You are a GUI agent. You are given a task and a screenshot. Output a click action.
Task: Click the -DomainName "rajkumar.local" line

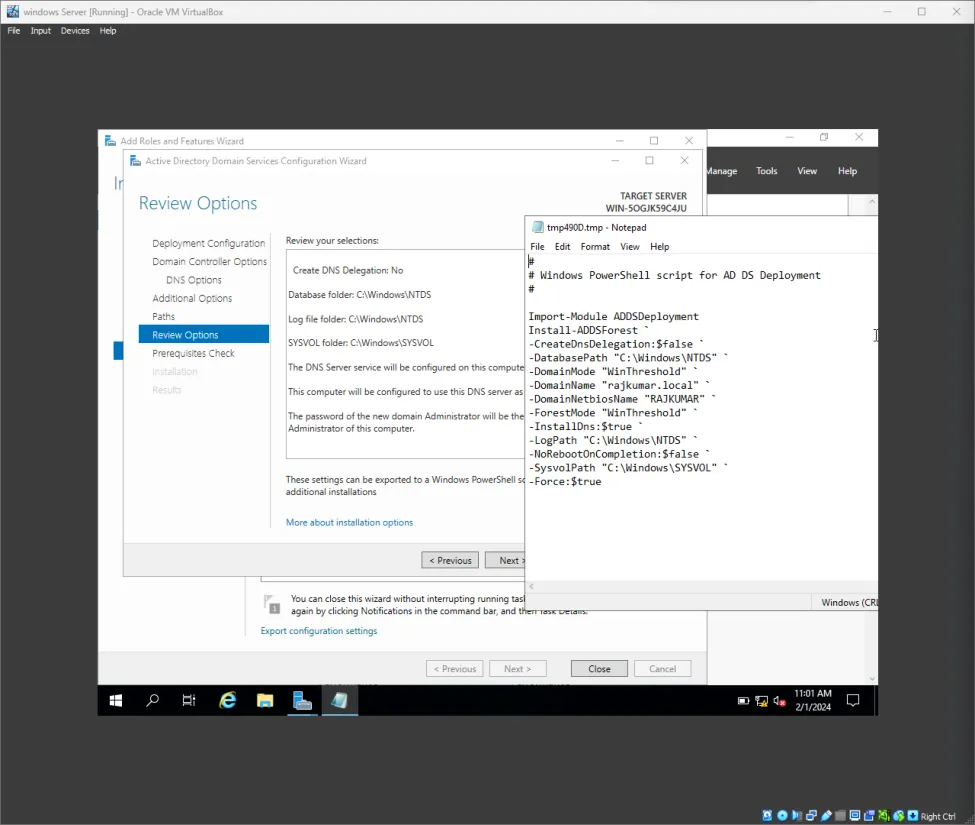[x=619, y=385]
